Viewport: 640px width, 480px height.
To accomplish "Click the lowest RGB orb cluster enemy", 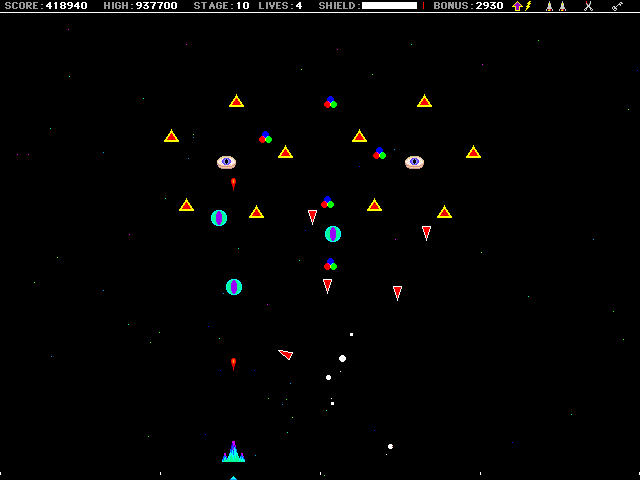I will point(330,264).
